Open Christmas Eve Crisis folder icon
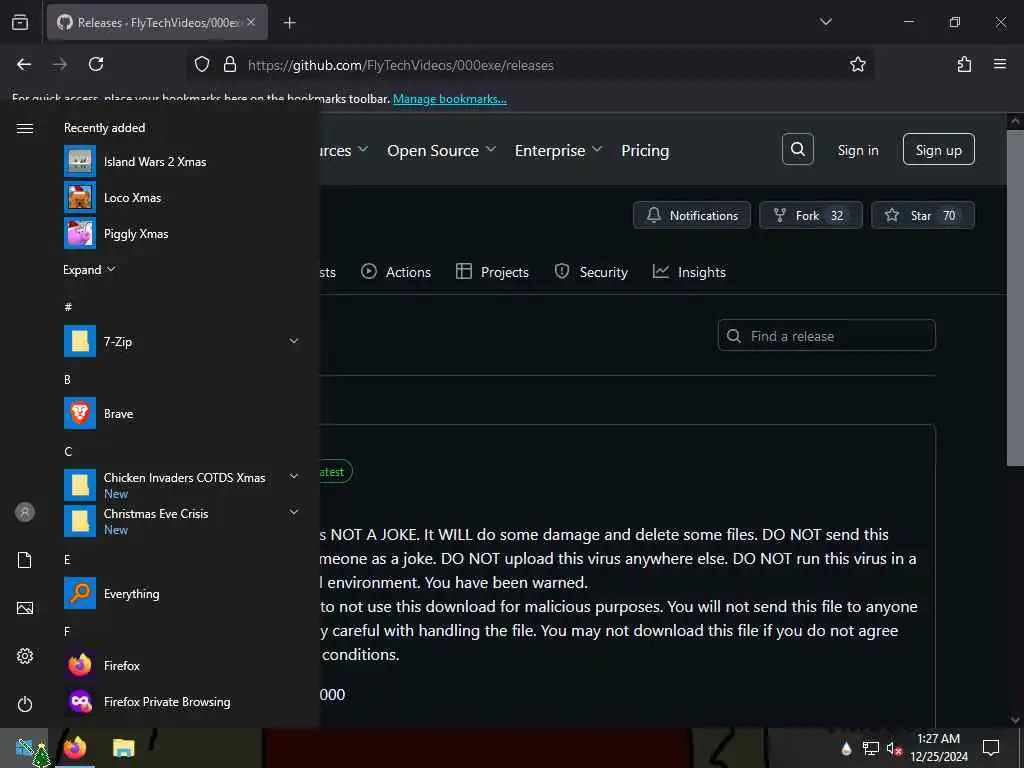The width and height of the screenshot is (1024, 768). coord(80,521)
